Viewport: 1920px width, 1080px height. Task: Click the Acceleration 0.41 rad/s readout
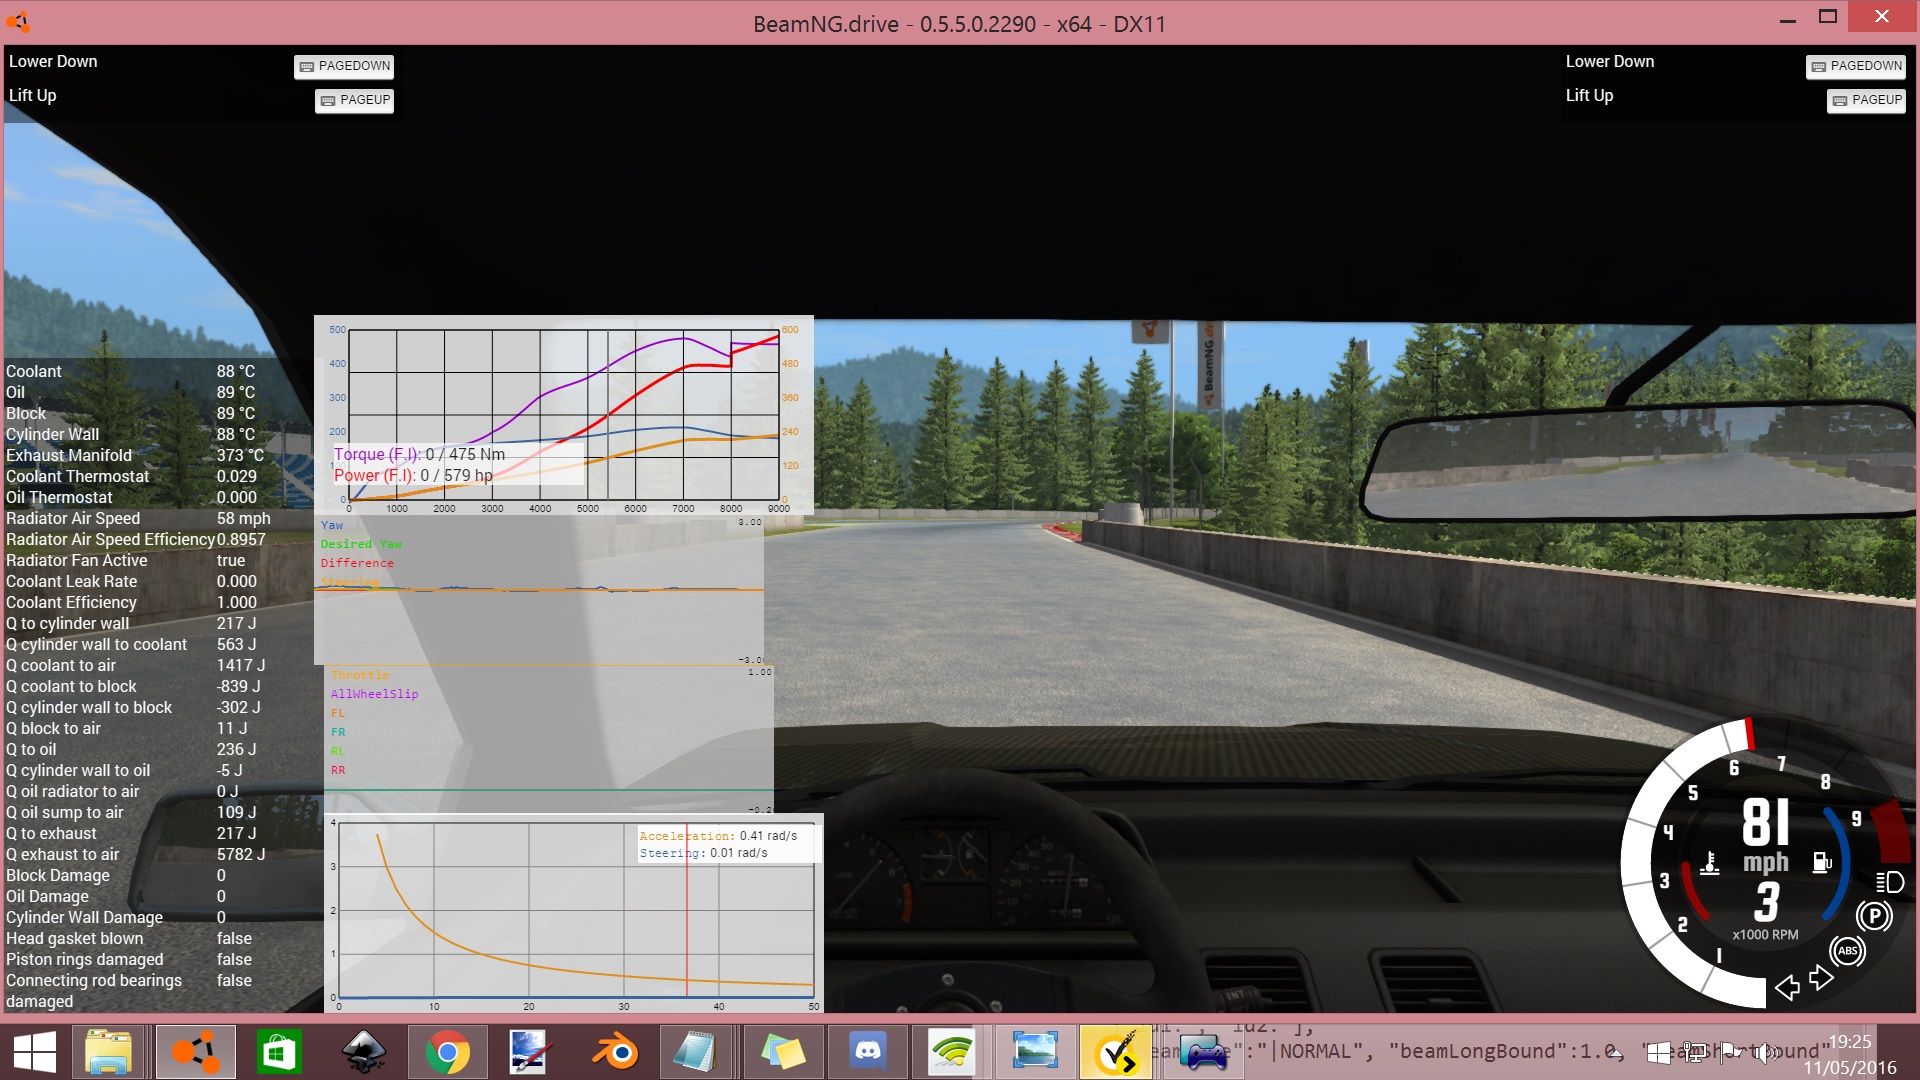(718, 836)
